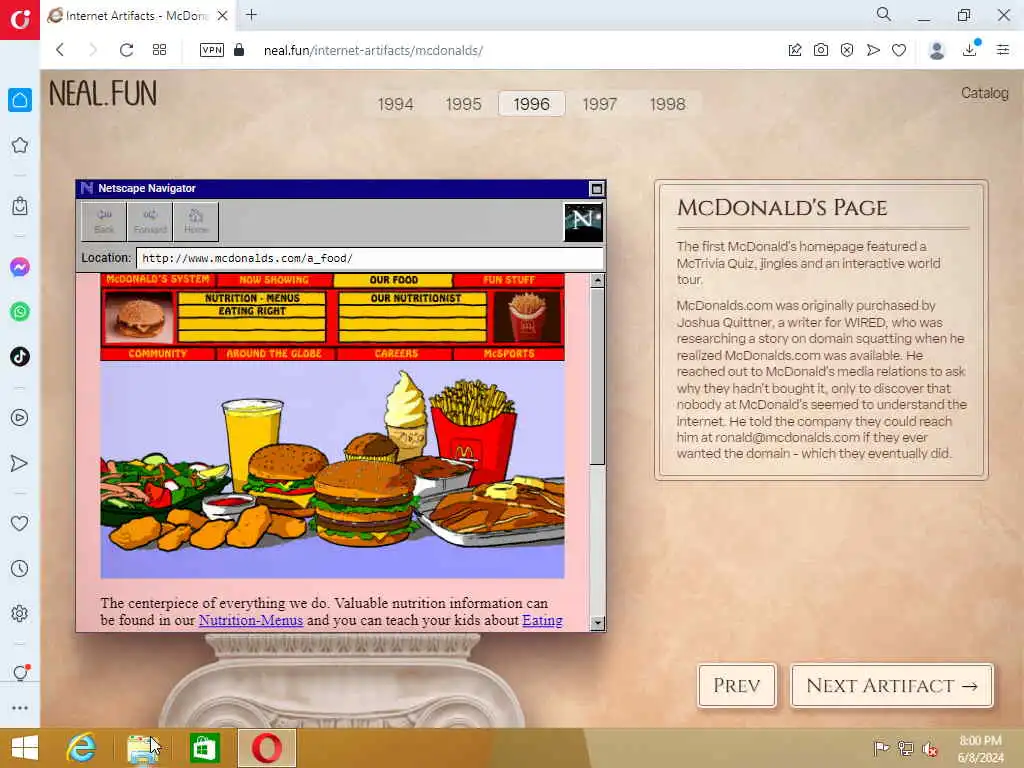Go to the Prev artifact

pyautogui.click(x=737, y=685)
